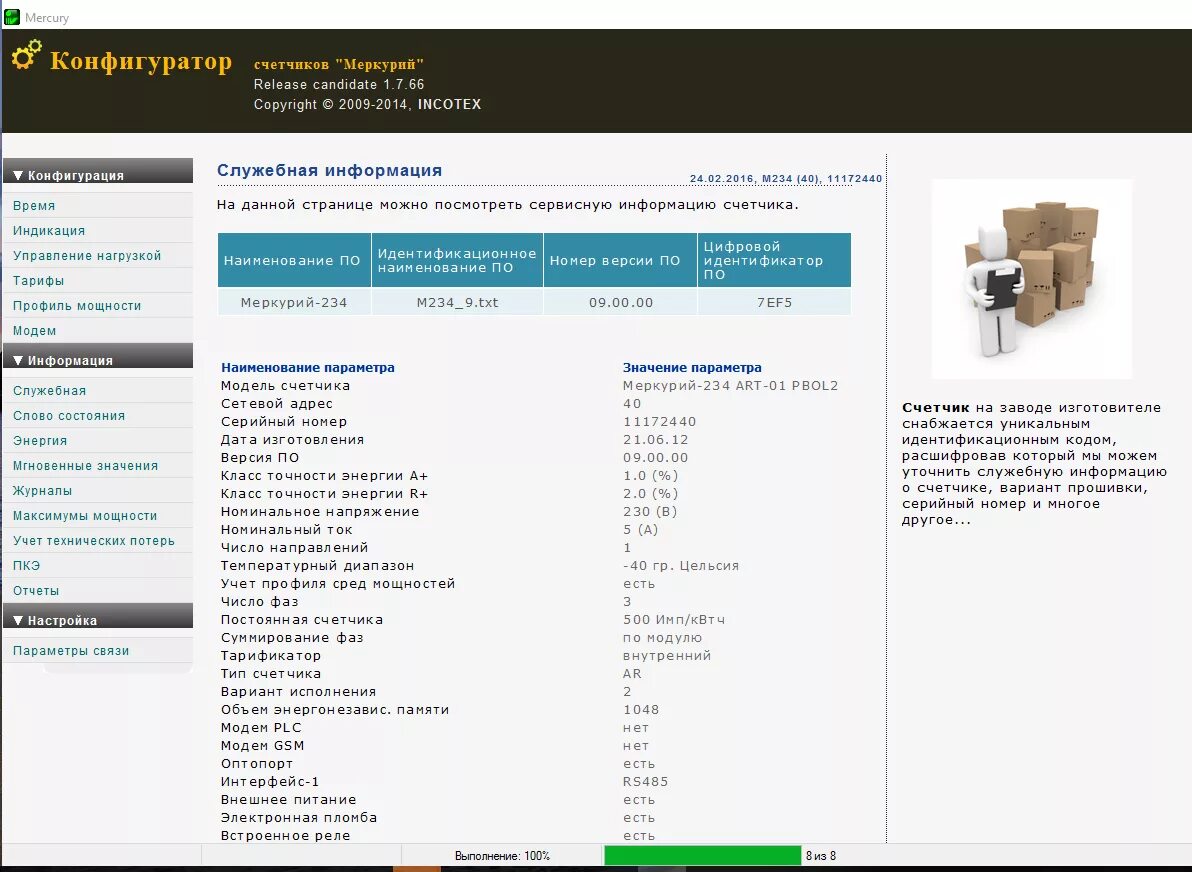The height and width of the screenshot is (872, 1192).
Task: Click the Выполнение: 100% status text
Action: tap(502, 856)
